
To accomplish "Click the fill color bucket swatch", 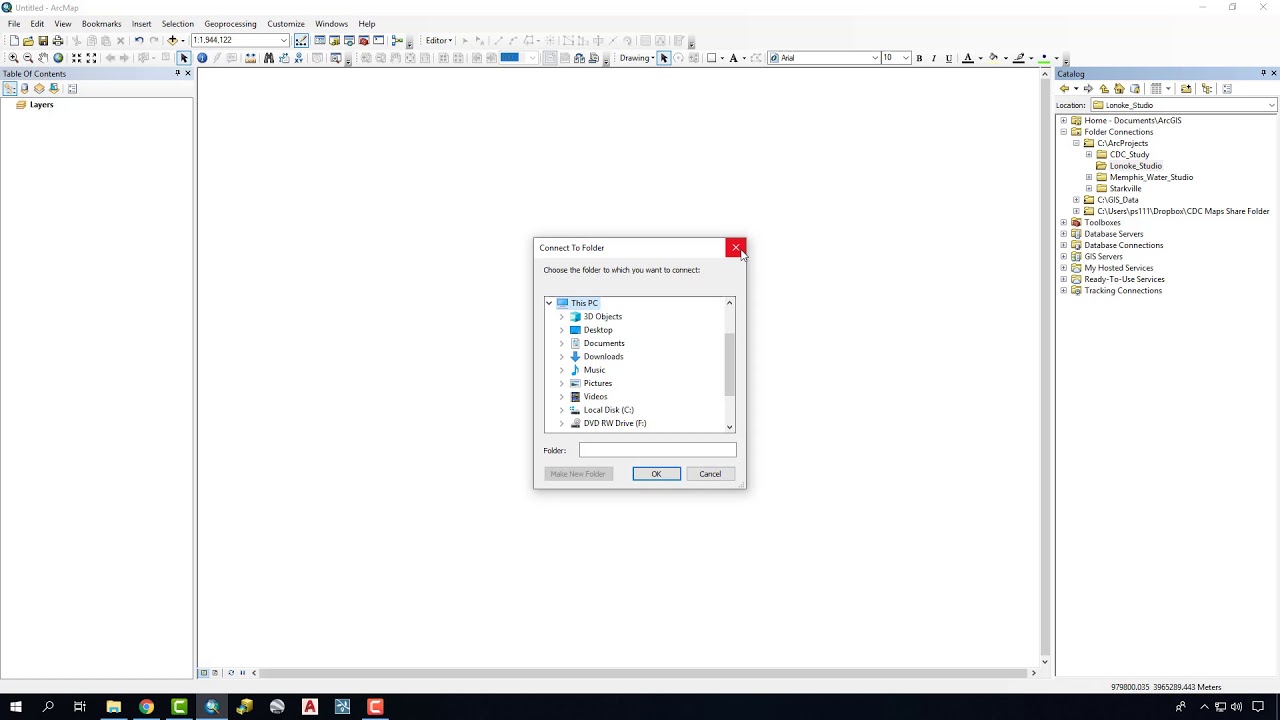I will pyautogui.click(x=993, y=58).
